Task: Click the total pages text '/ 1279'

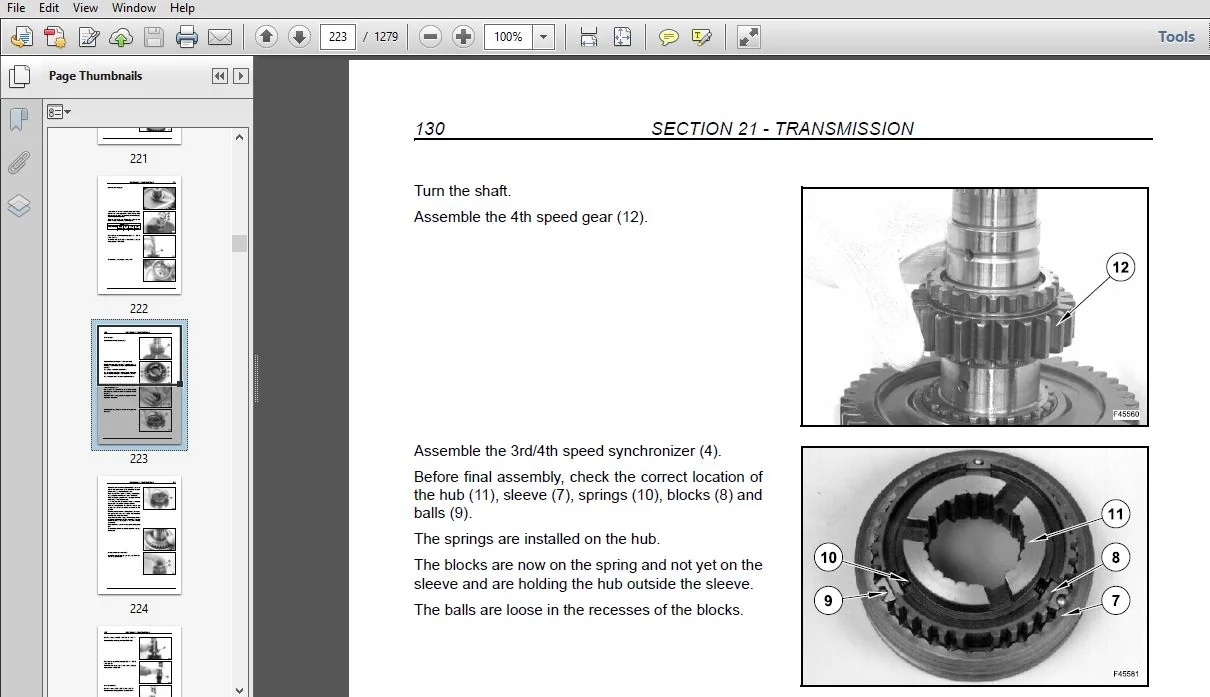Action: pyautogui.click(x=380, y=37)
